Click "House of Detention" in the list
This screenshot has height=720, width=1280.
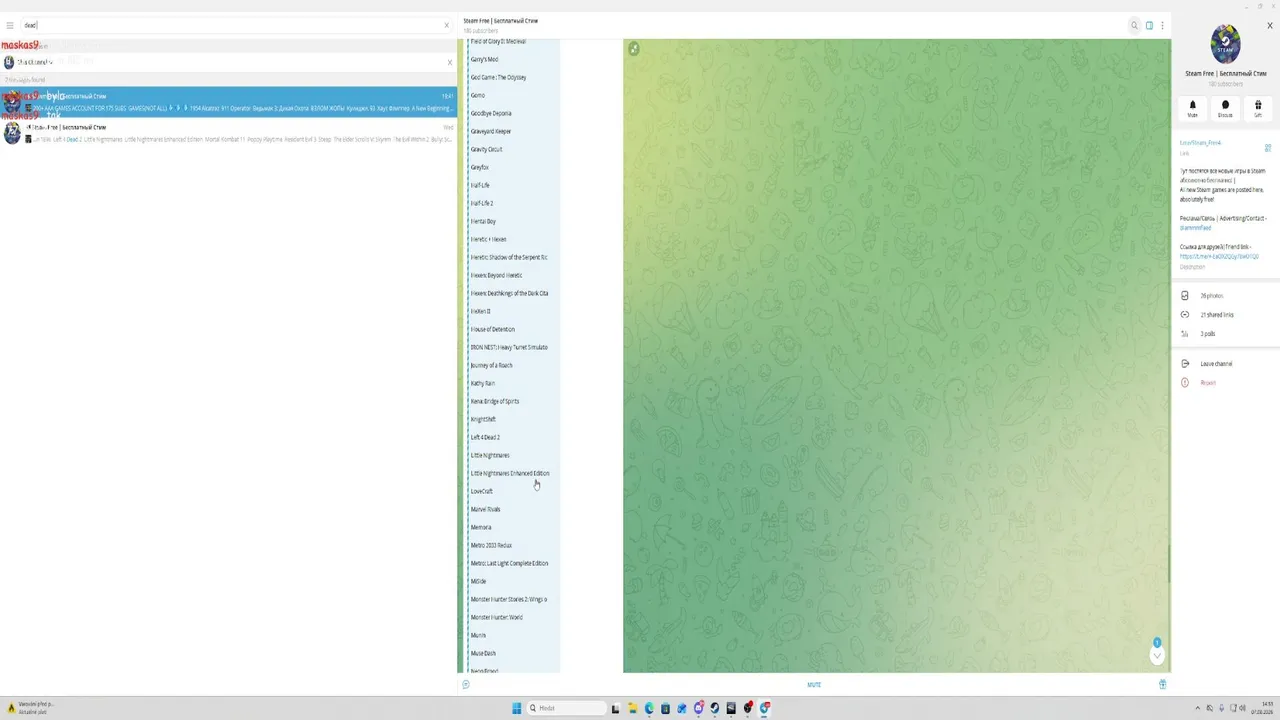tap(493, 329)
